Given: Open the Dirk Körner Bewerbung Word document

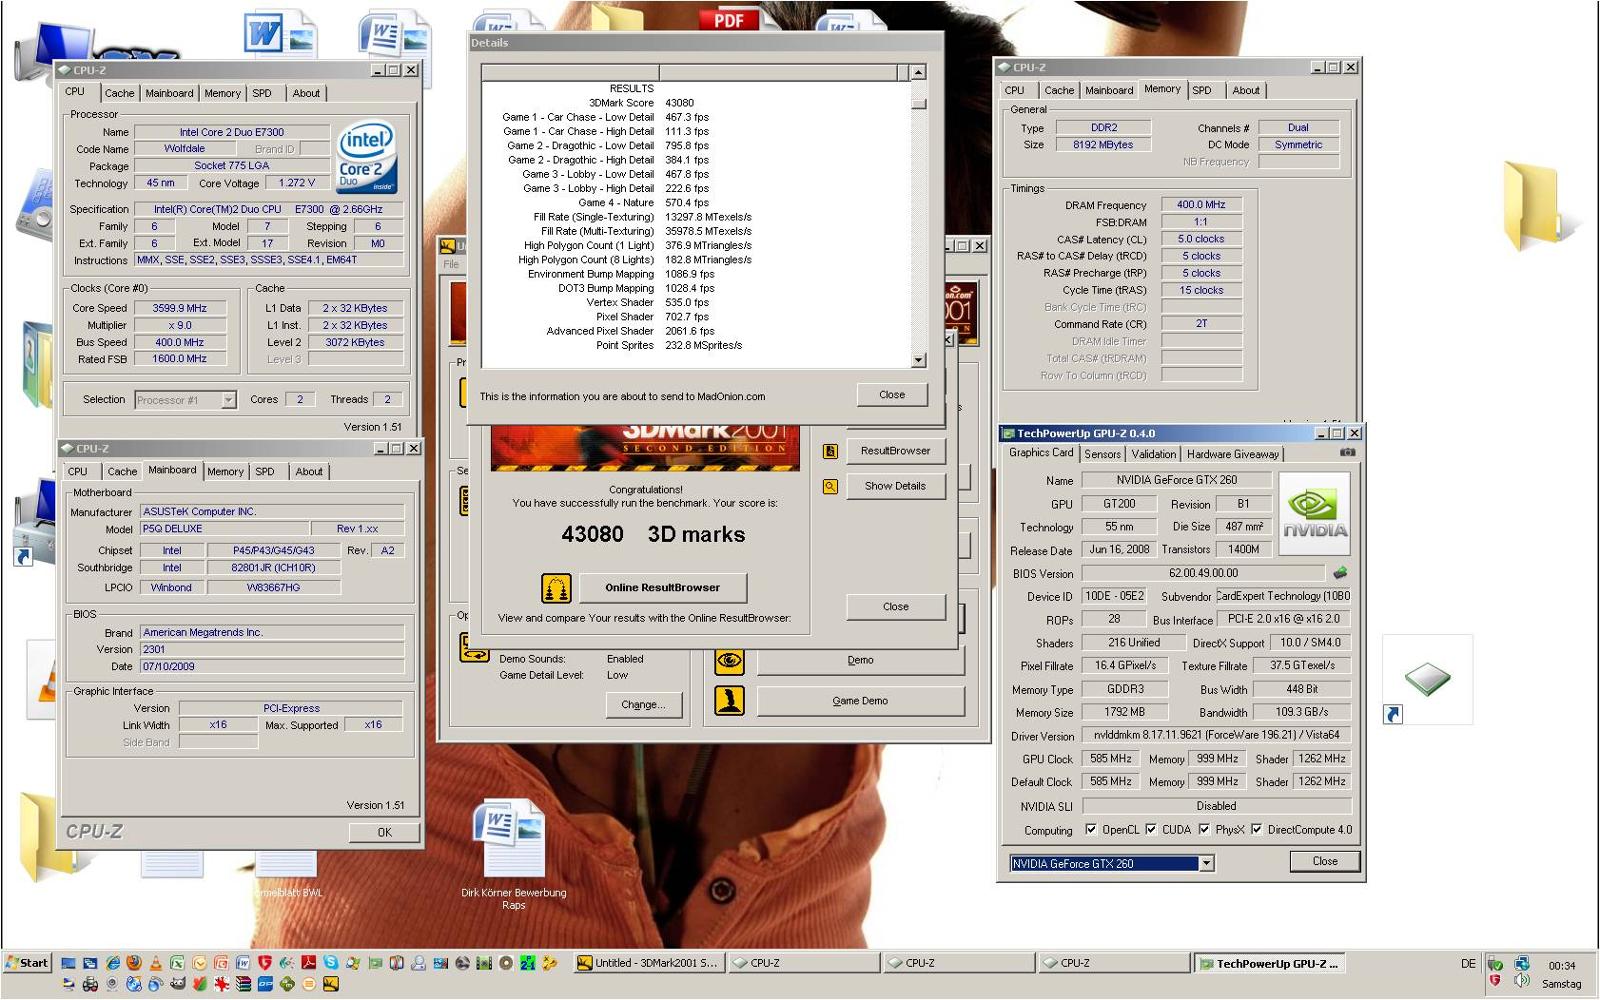Looking at the screenshot, I should 513,855.
